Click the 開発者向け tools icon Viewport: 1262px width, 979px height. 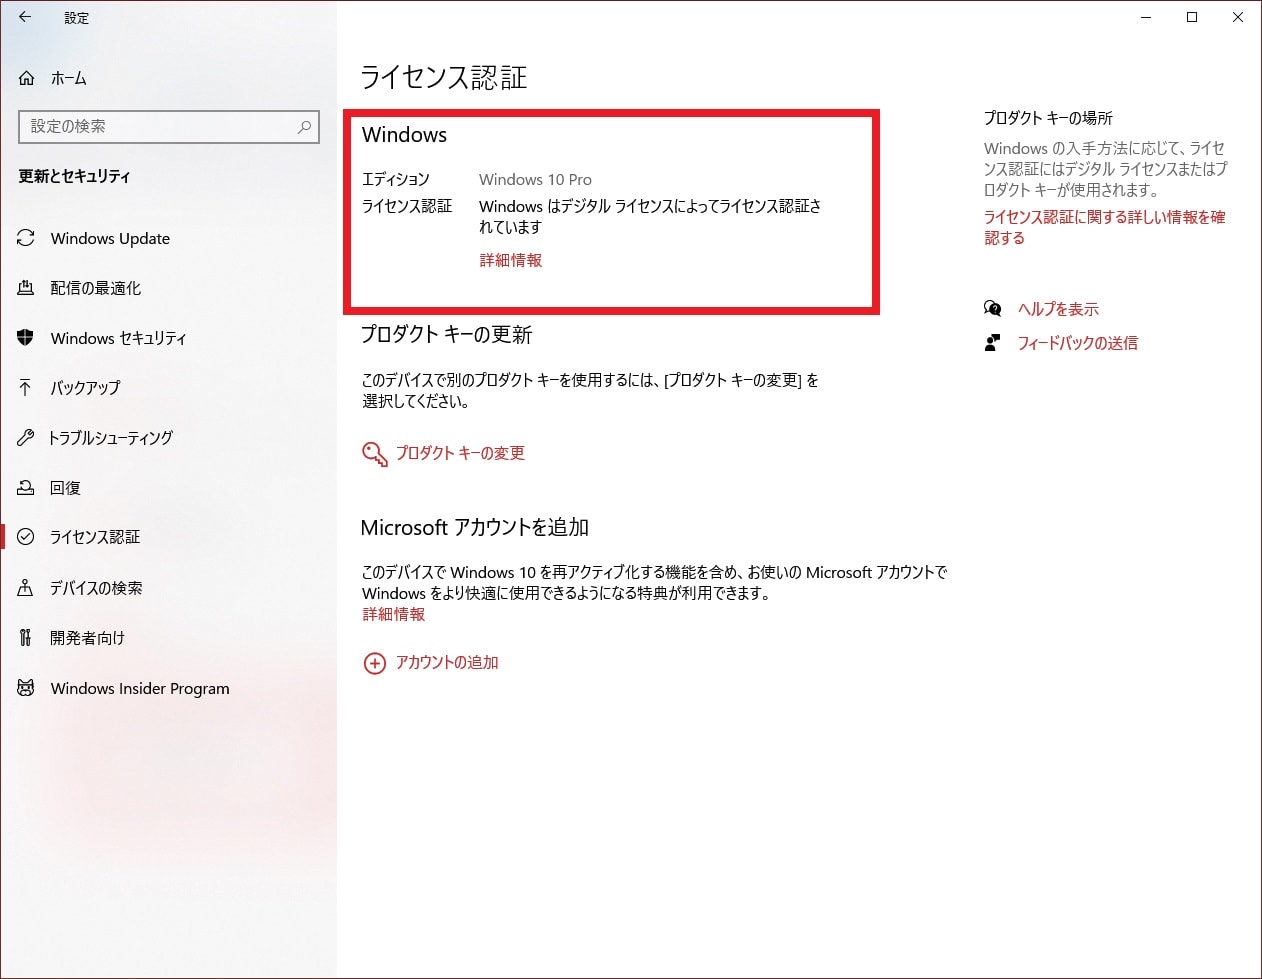point(26,638)
